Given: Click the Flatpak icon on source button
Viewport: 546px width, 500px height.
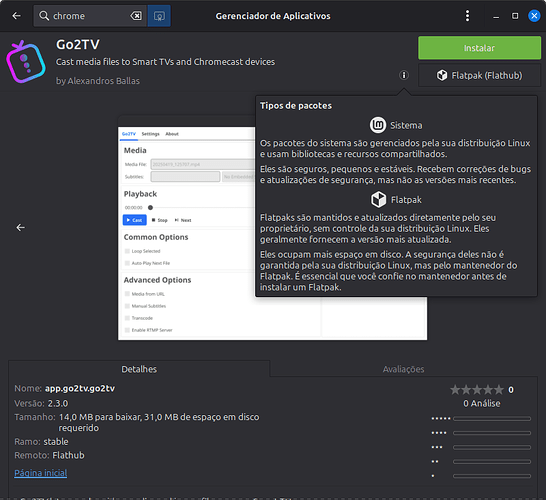Looking at the screenshot, I should [442, 75].
